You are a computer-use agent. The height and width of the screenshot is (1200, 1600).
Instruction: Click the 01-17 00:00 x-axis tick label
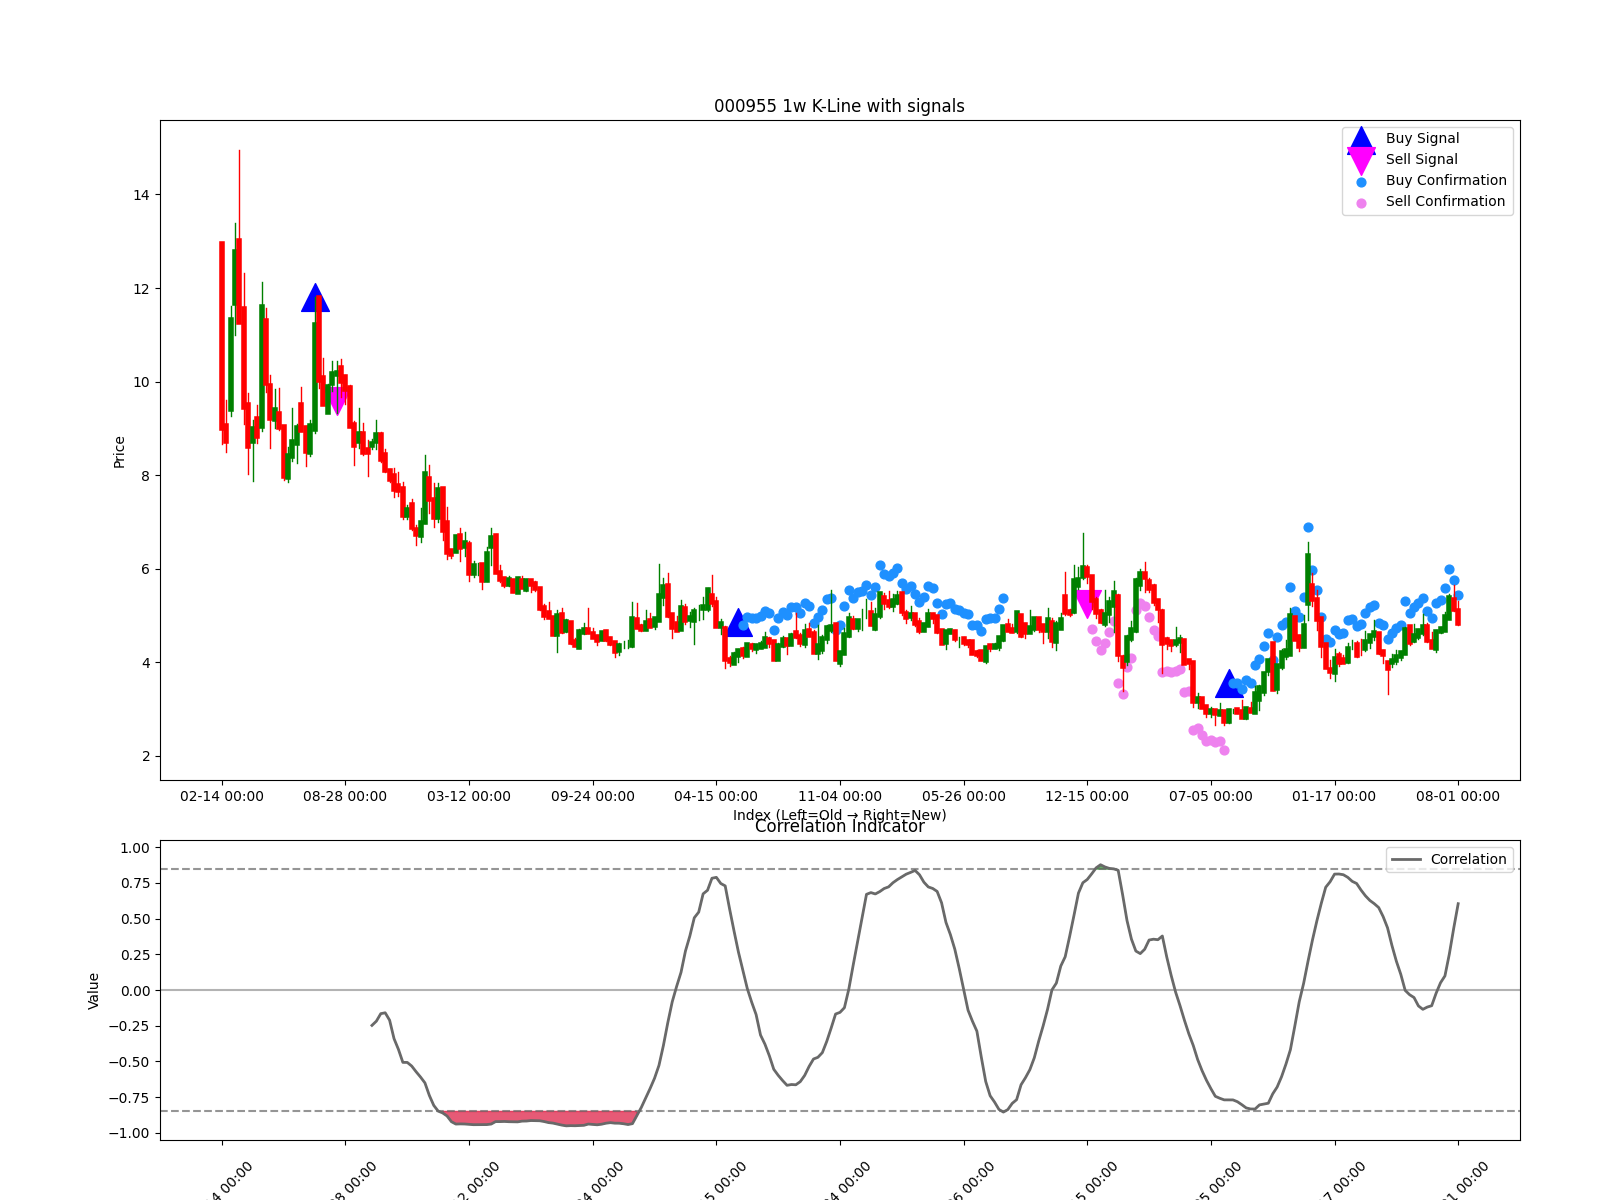(1334, 796)
